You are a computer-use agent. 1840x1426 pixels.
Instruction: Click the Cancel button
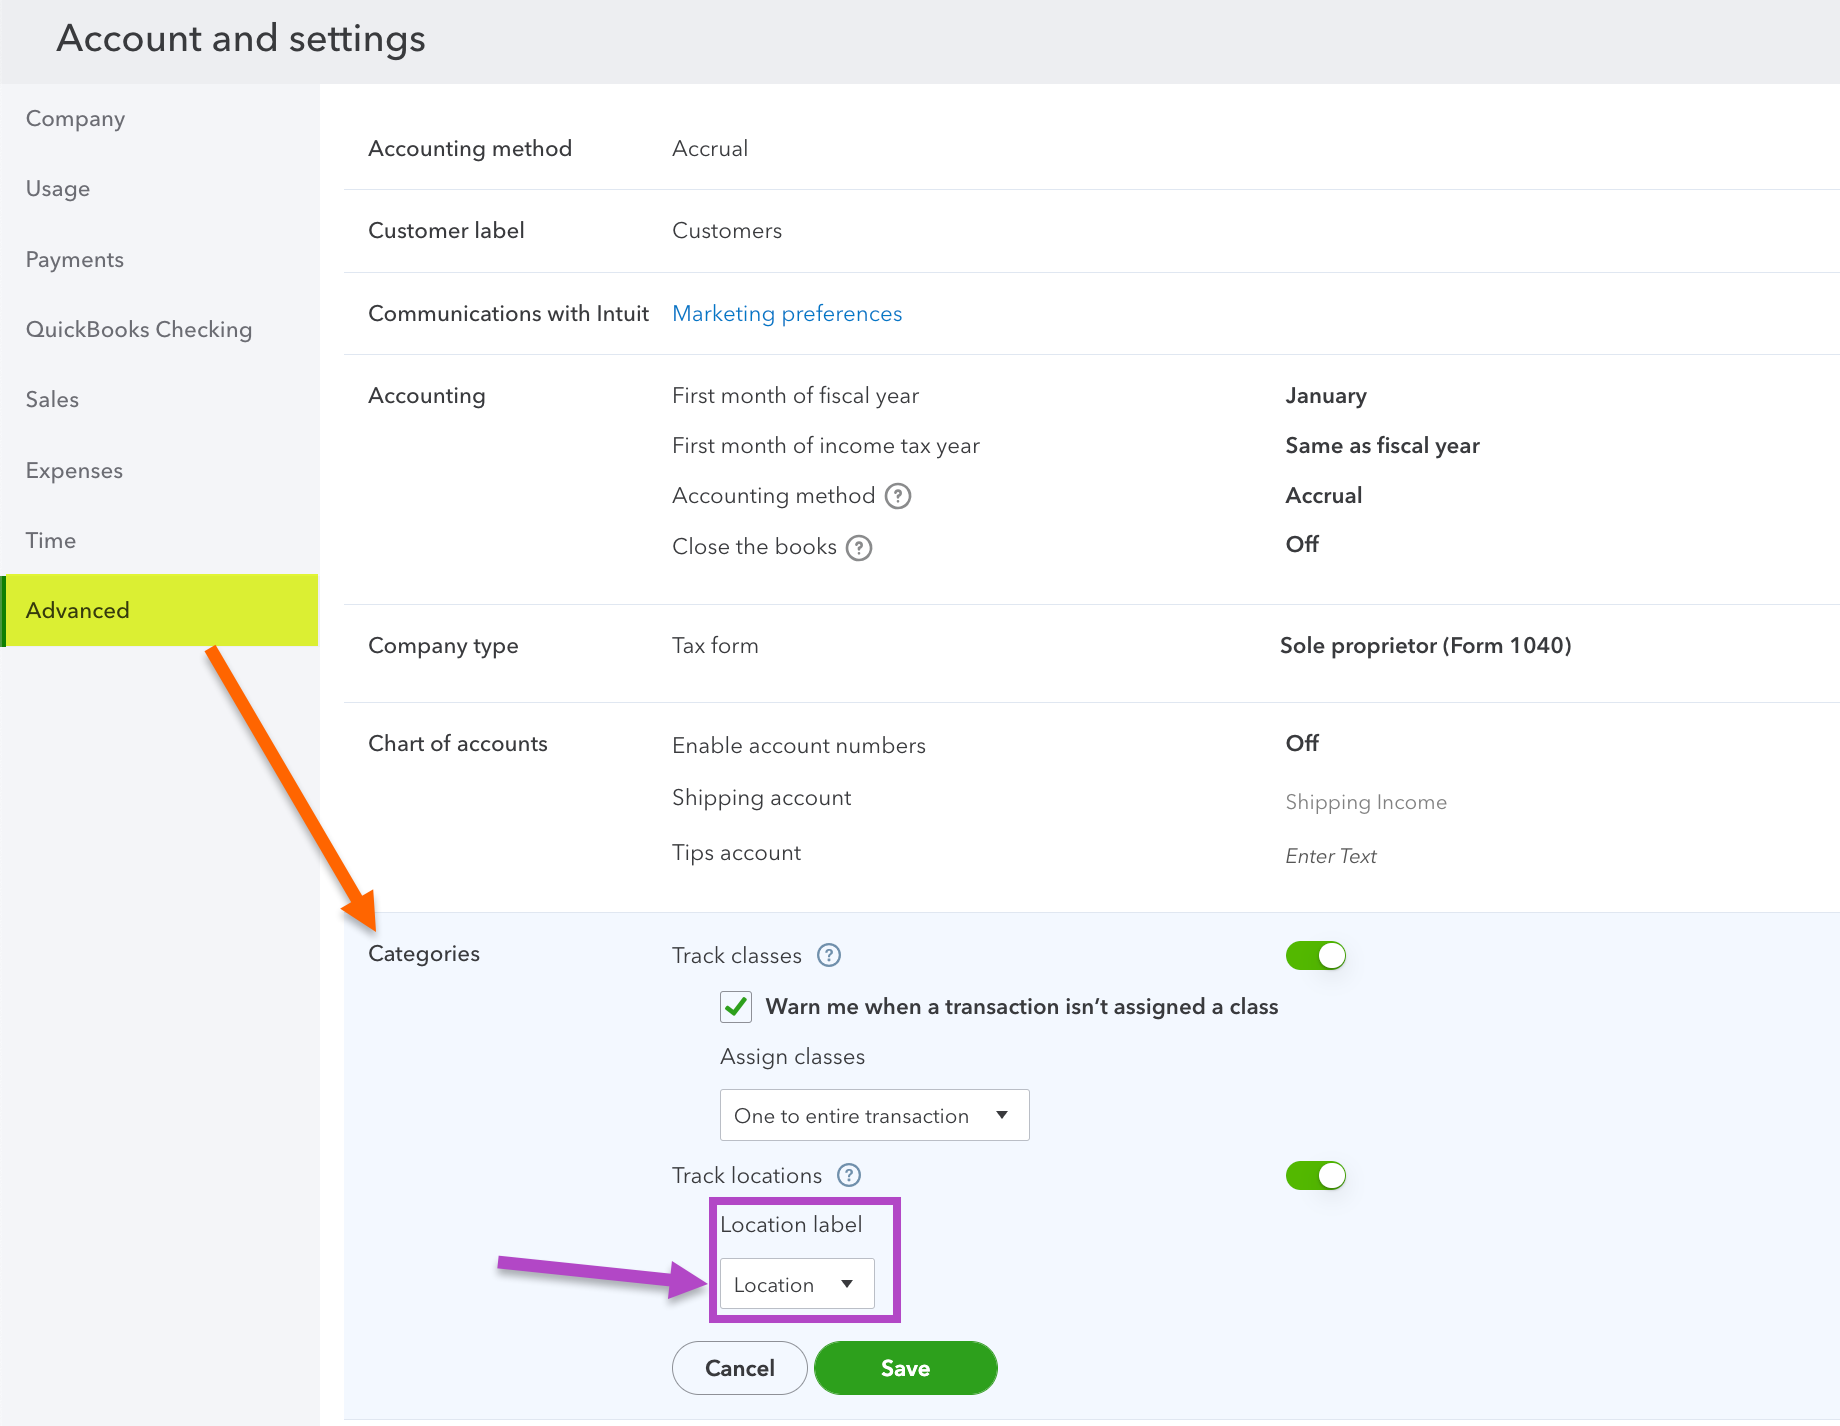tap(739, 1368)
